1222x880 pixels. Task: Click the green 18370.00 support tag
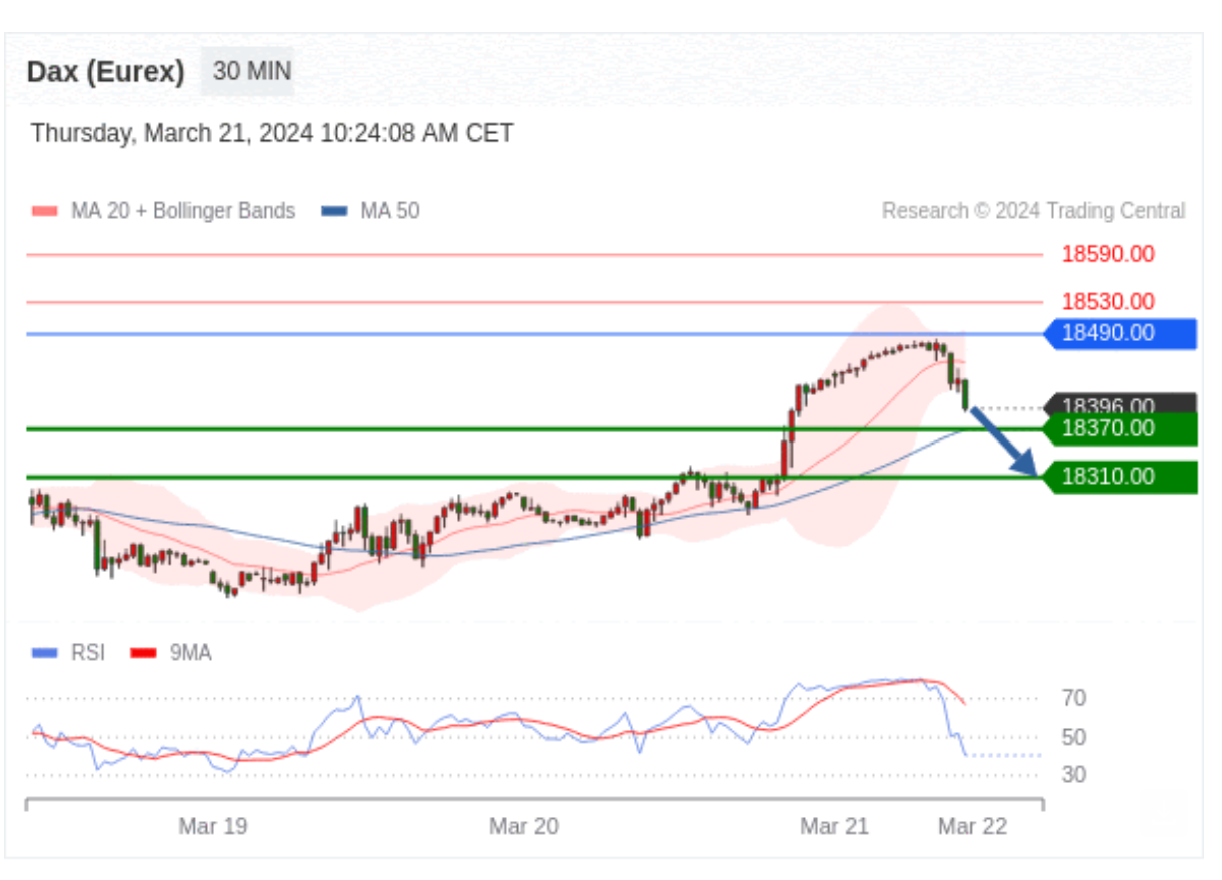pos(1120,429)
